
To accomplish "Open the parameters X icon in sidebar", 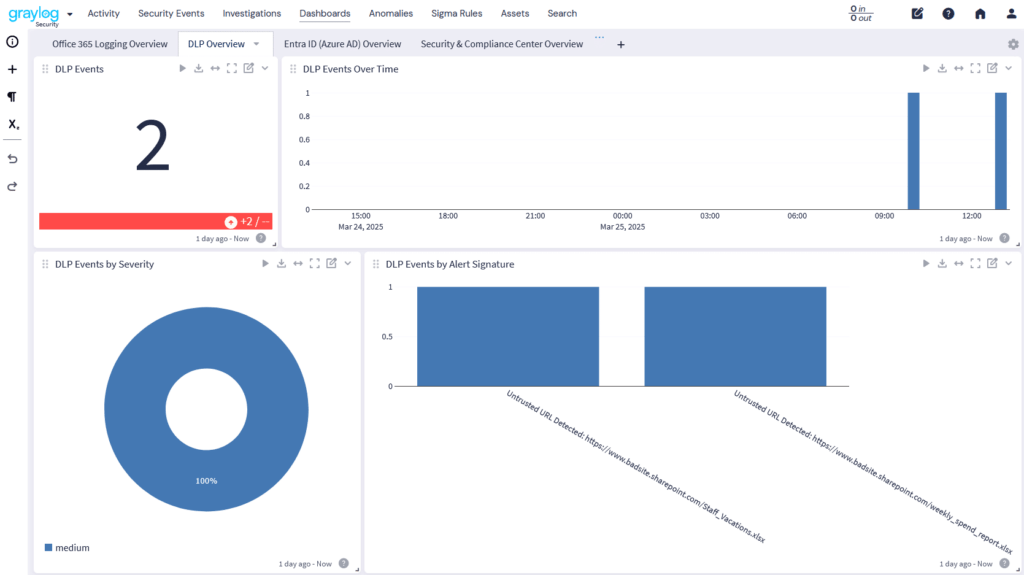I will tap(13, 124).
